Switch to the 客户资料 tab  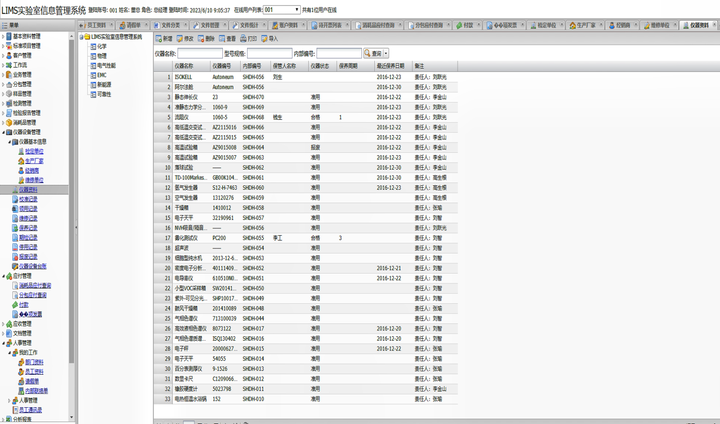click(288, 25)
